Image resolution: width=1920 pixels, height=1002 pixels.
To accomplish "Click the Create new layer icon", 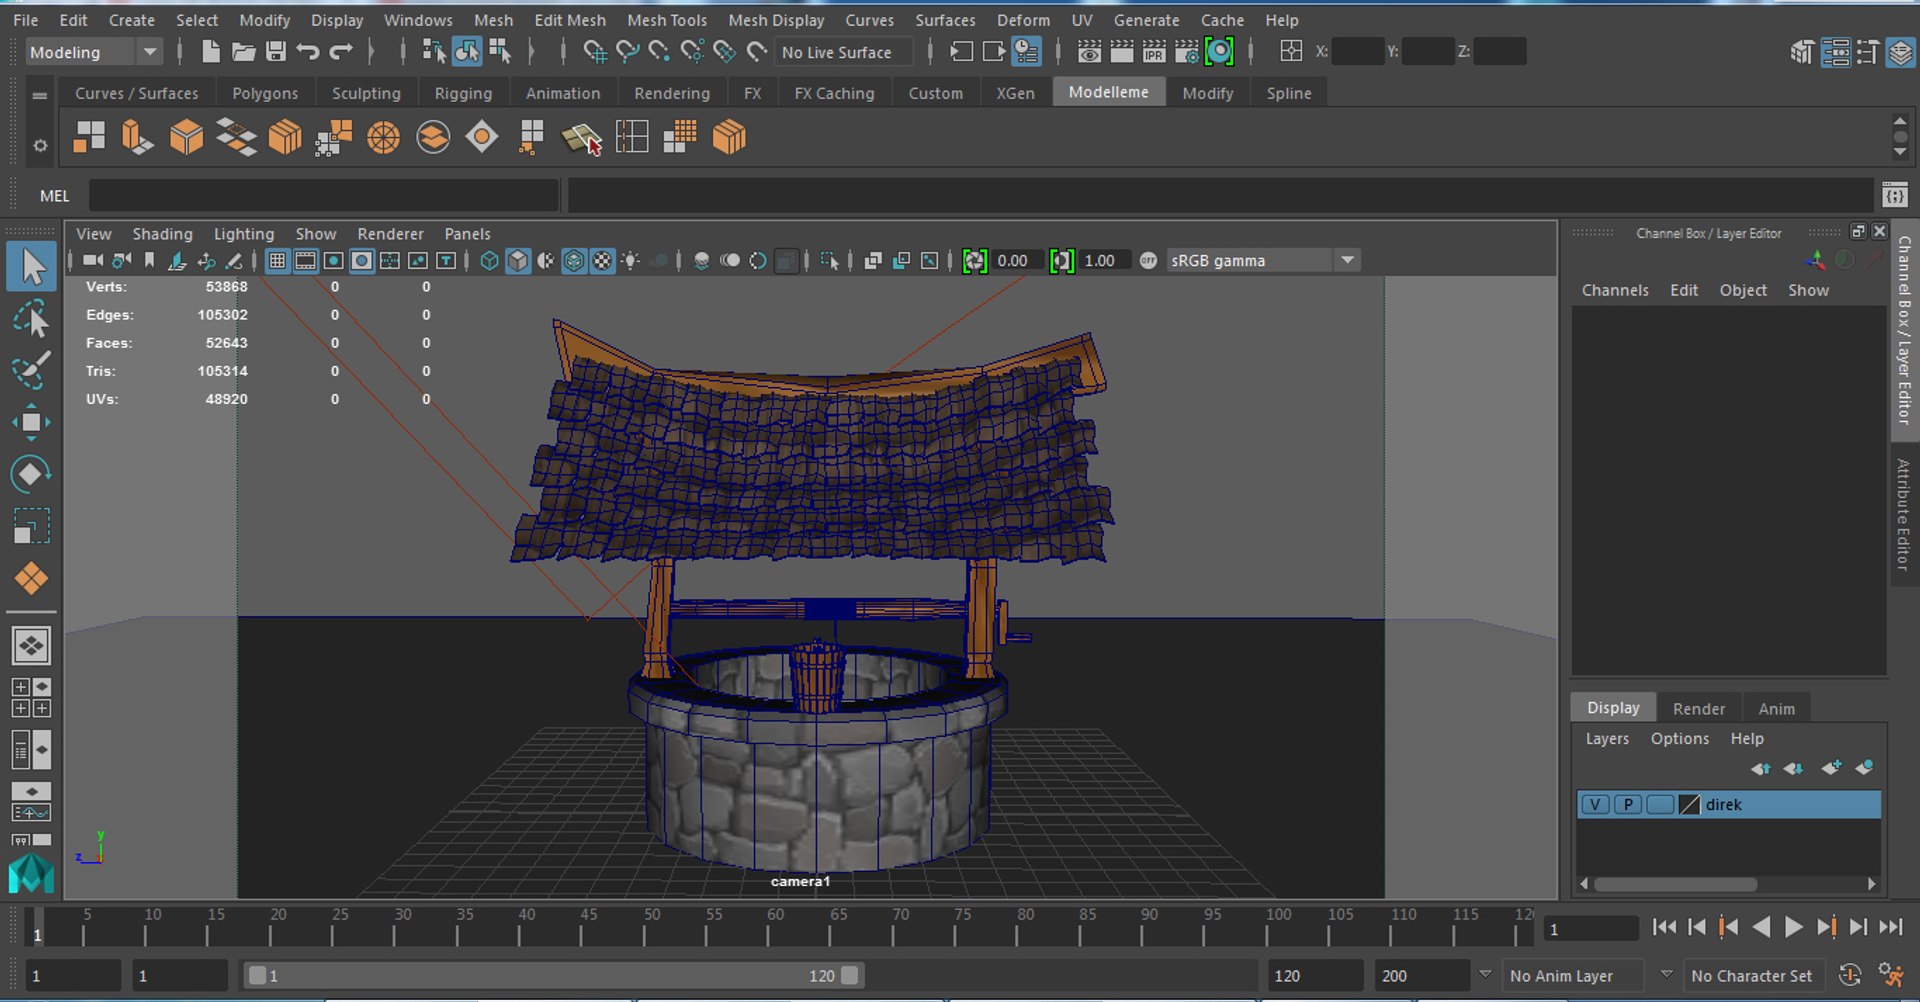I will 1831,768.
